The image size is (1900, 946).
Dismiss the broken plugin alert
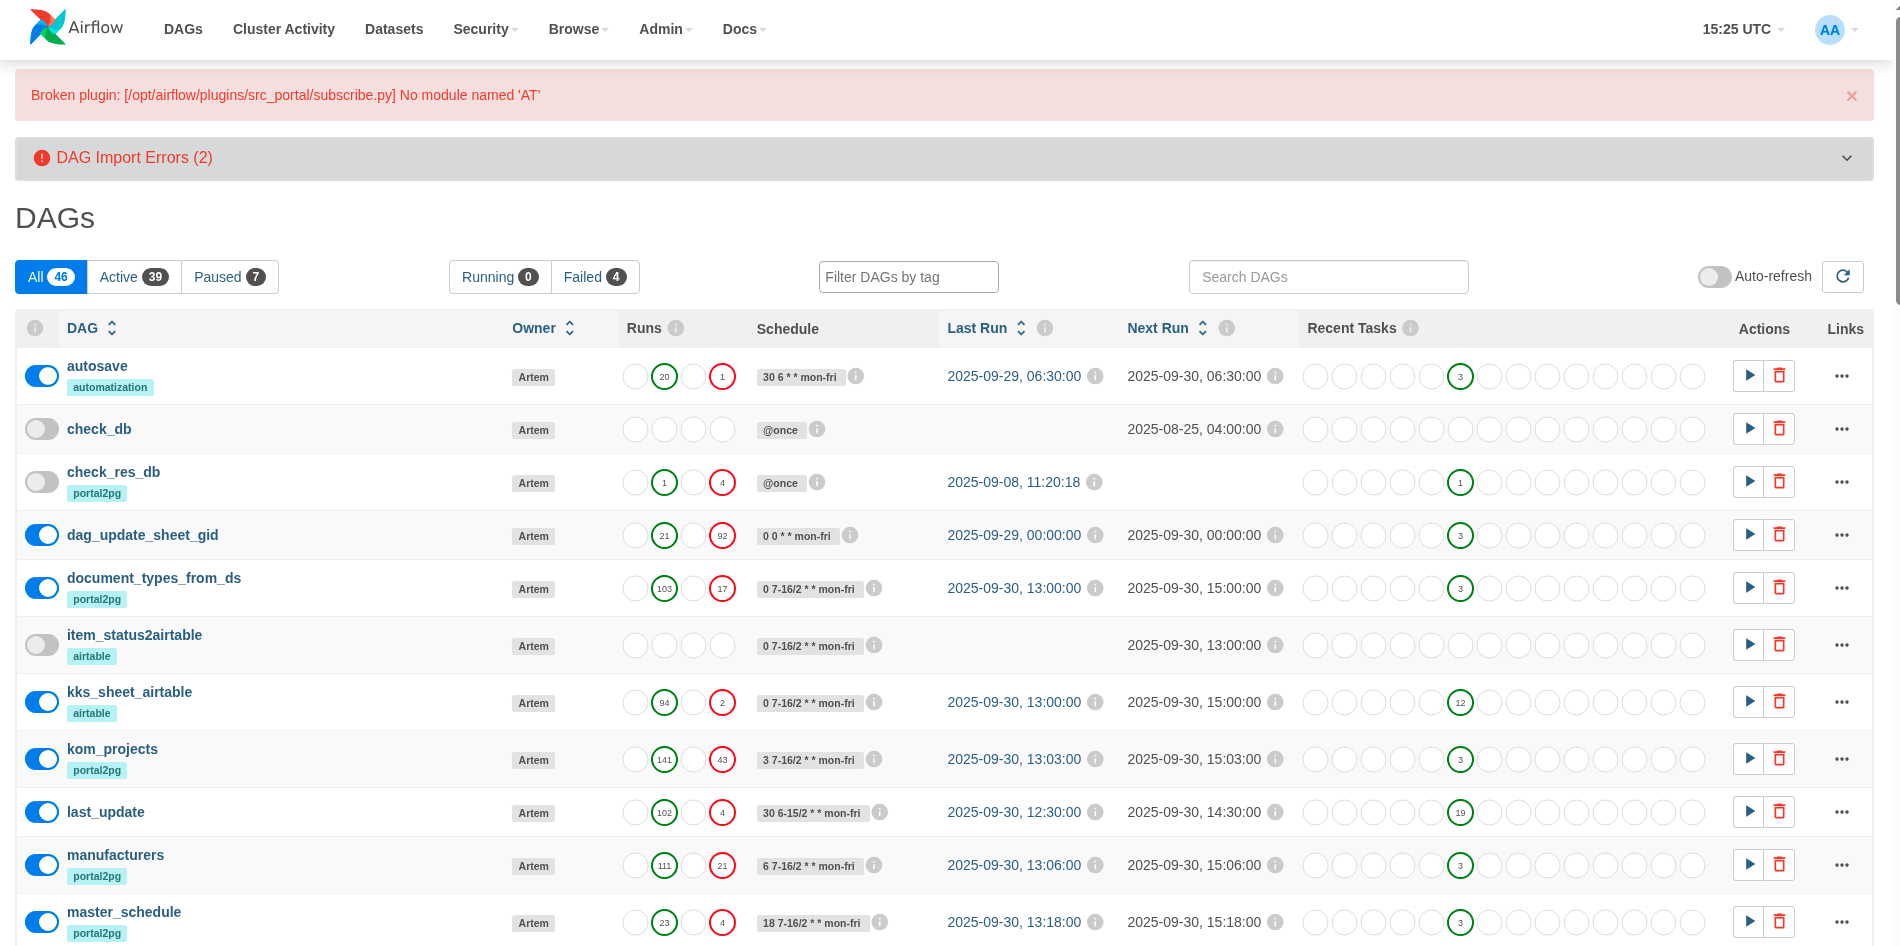pos(1851,96)
